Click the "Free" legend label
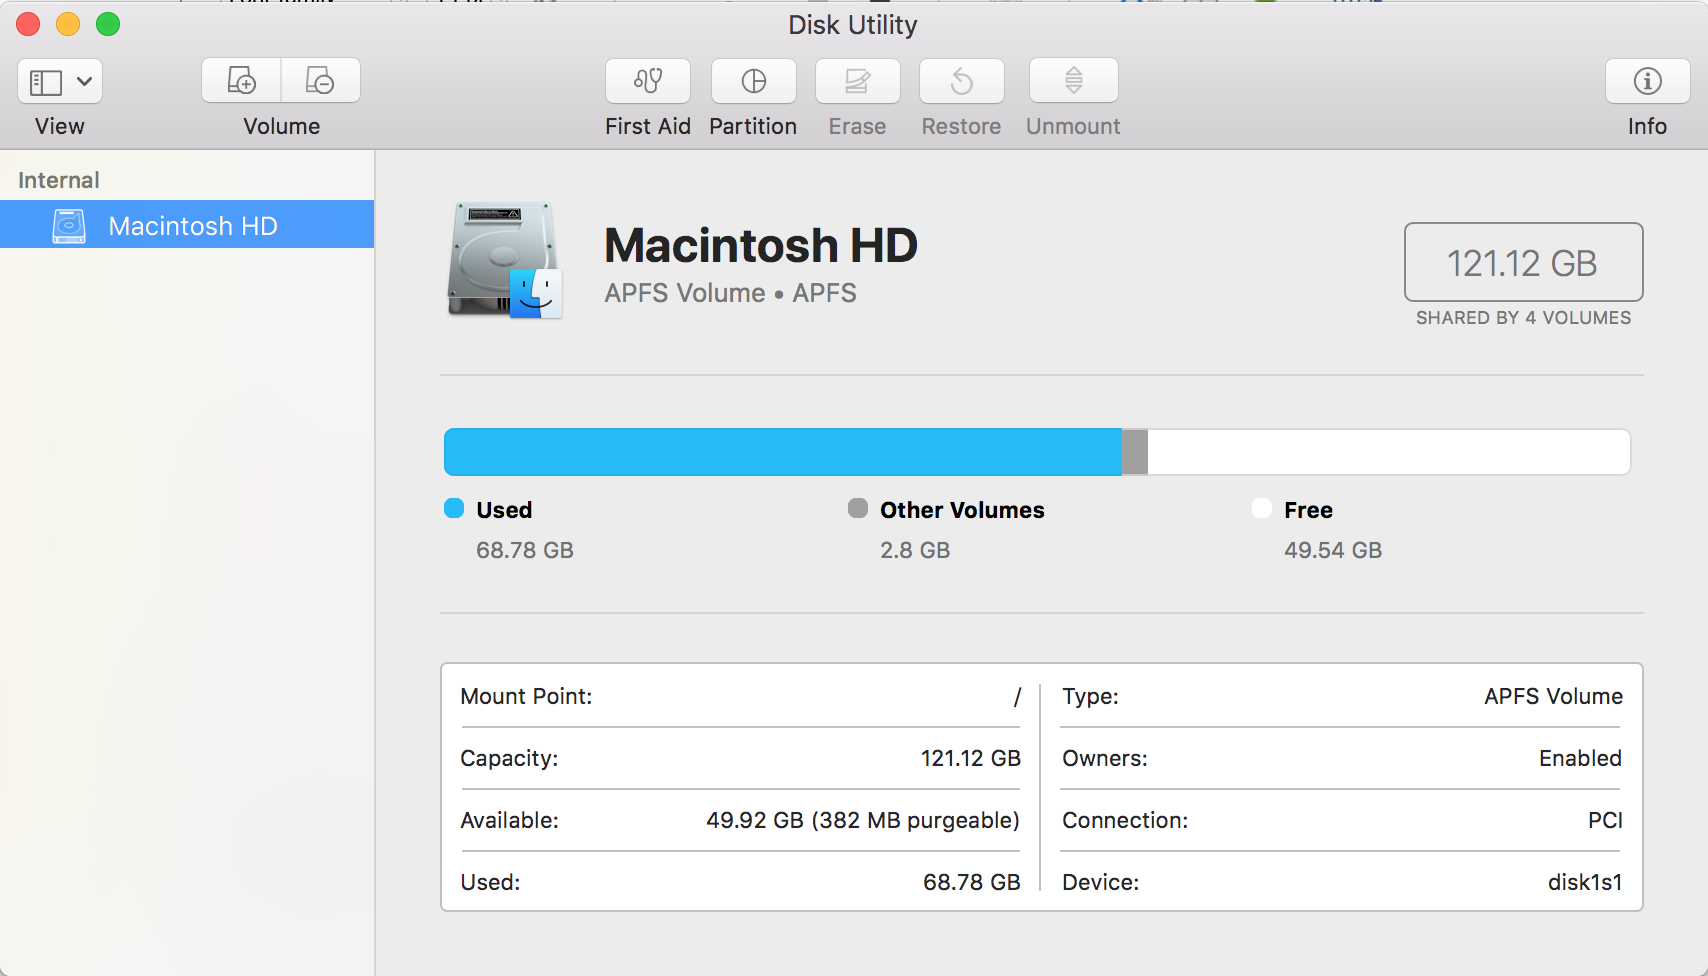 pos(1308,510)
